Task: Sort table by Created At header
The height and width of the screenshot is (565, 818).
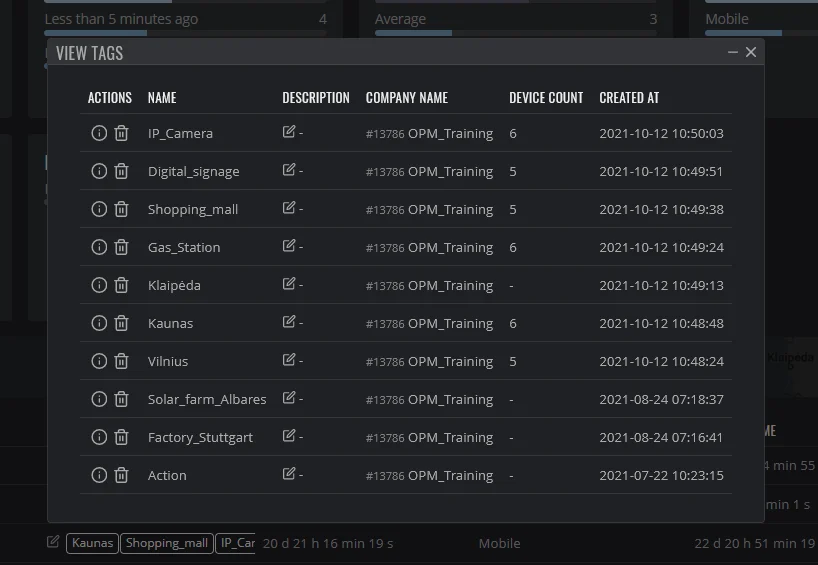Action: coord(629,98)
